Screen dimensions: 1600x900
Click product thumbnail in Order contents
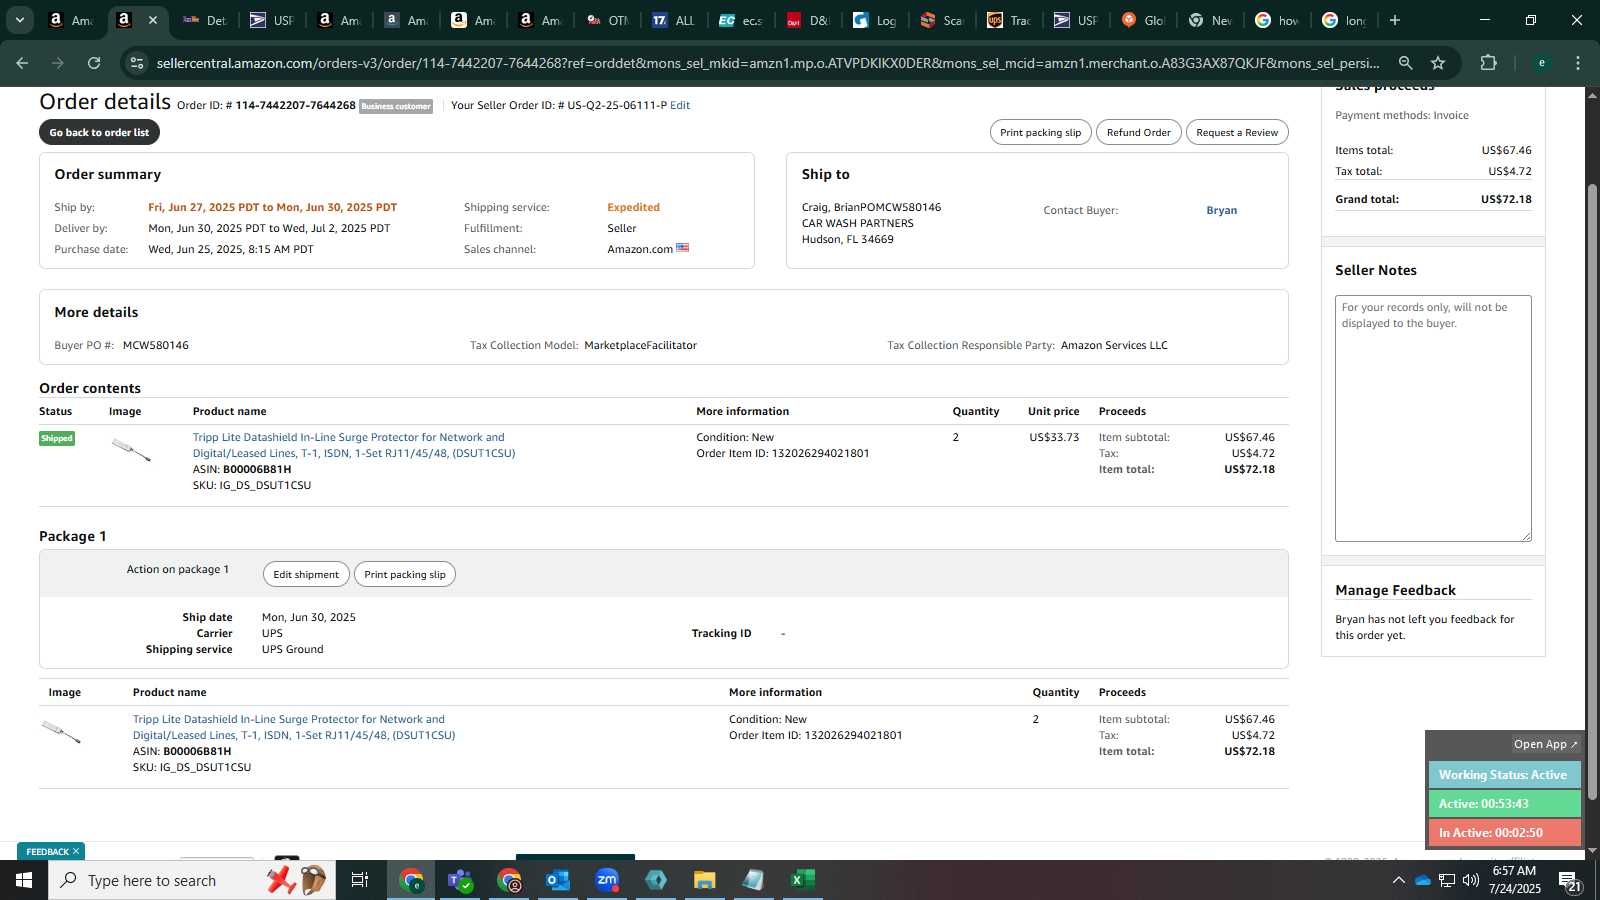[x=131, y=450]
